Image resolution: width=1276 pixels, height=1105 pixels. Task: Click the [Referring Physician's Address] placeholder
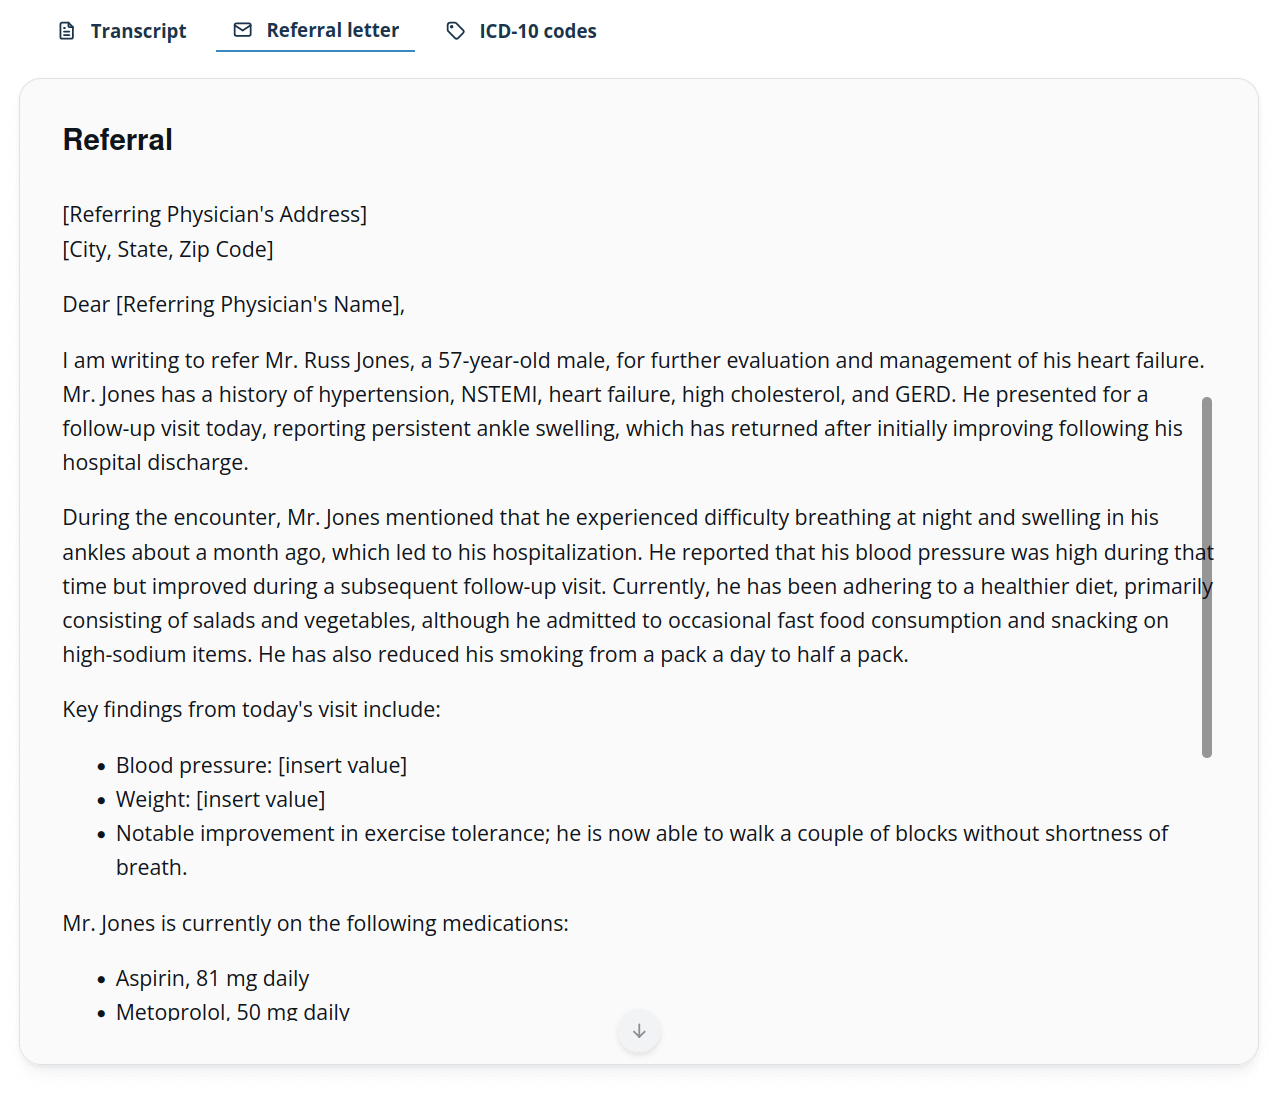coord(214,213)
